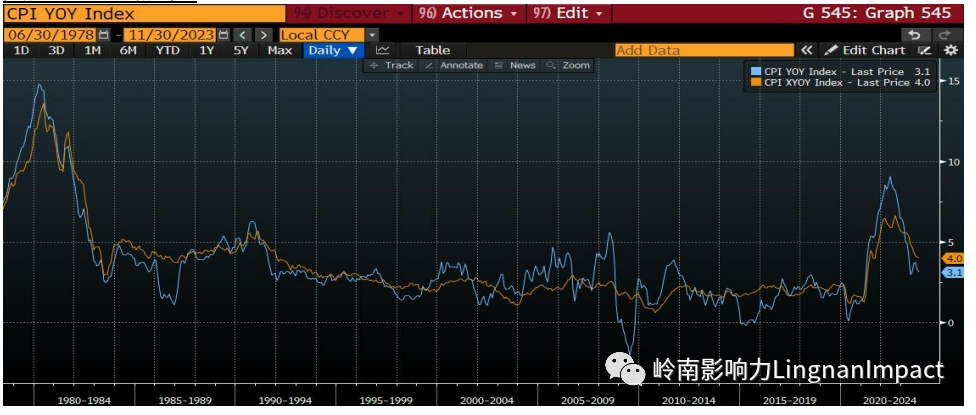The image size is (976, 415).
Task: Click the 3.1 last-price axis tag
Action: [x=954, y=273]
